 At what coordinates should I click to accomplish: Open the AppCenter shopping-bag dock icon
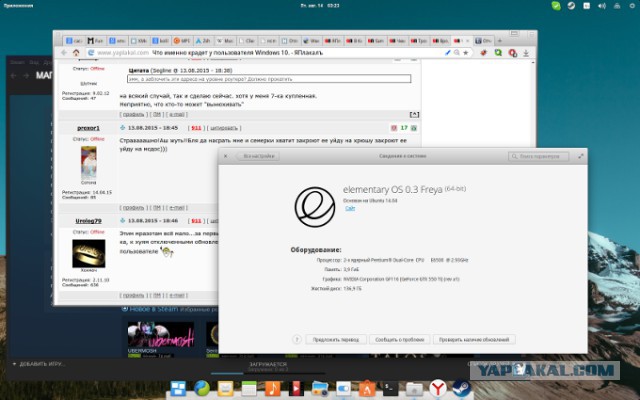click(x=367, y=388)
